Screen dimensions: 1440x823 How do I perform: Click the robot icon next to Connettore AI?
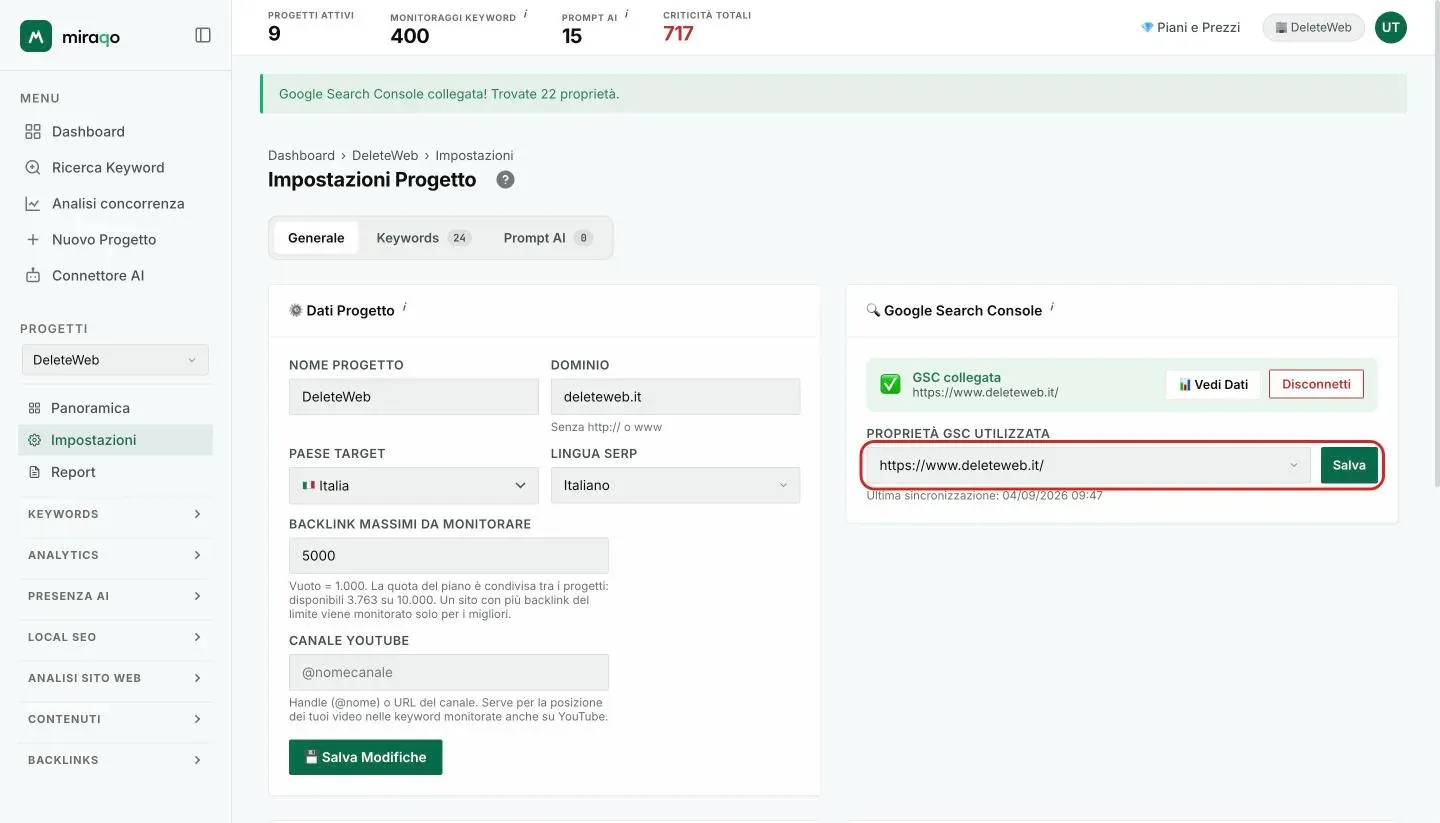(x=33, y=275)
